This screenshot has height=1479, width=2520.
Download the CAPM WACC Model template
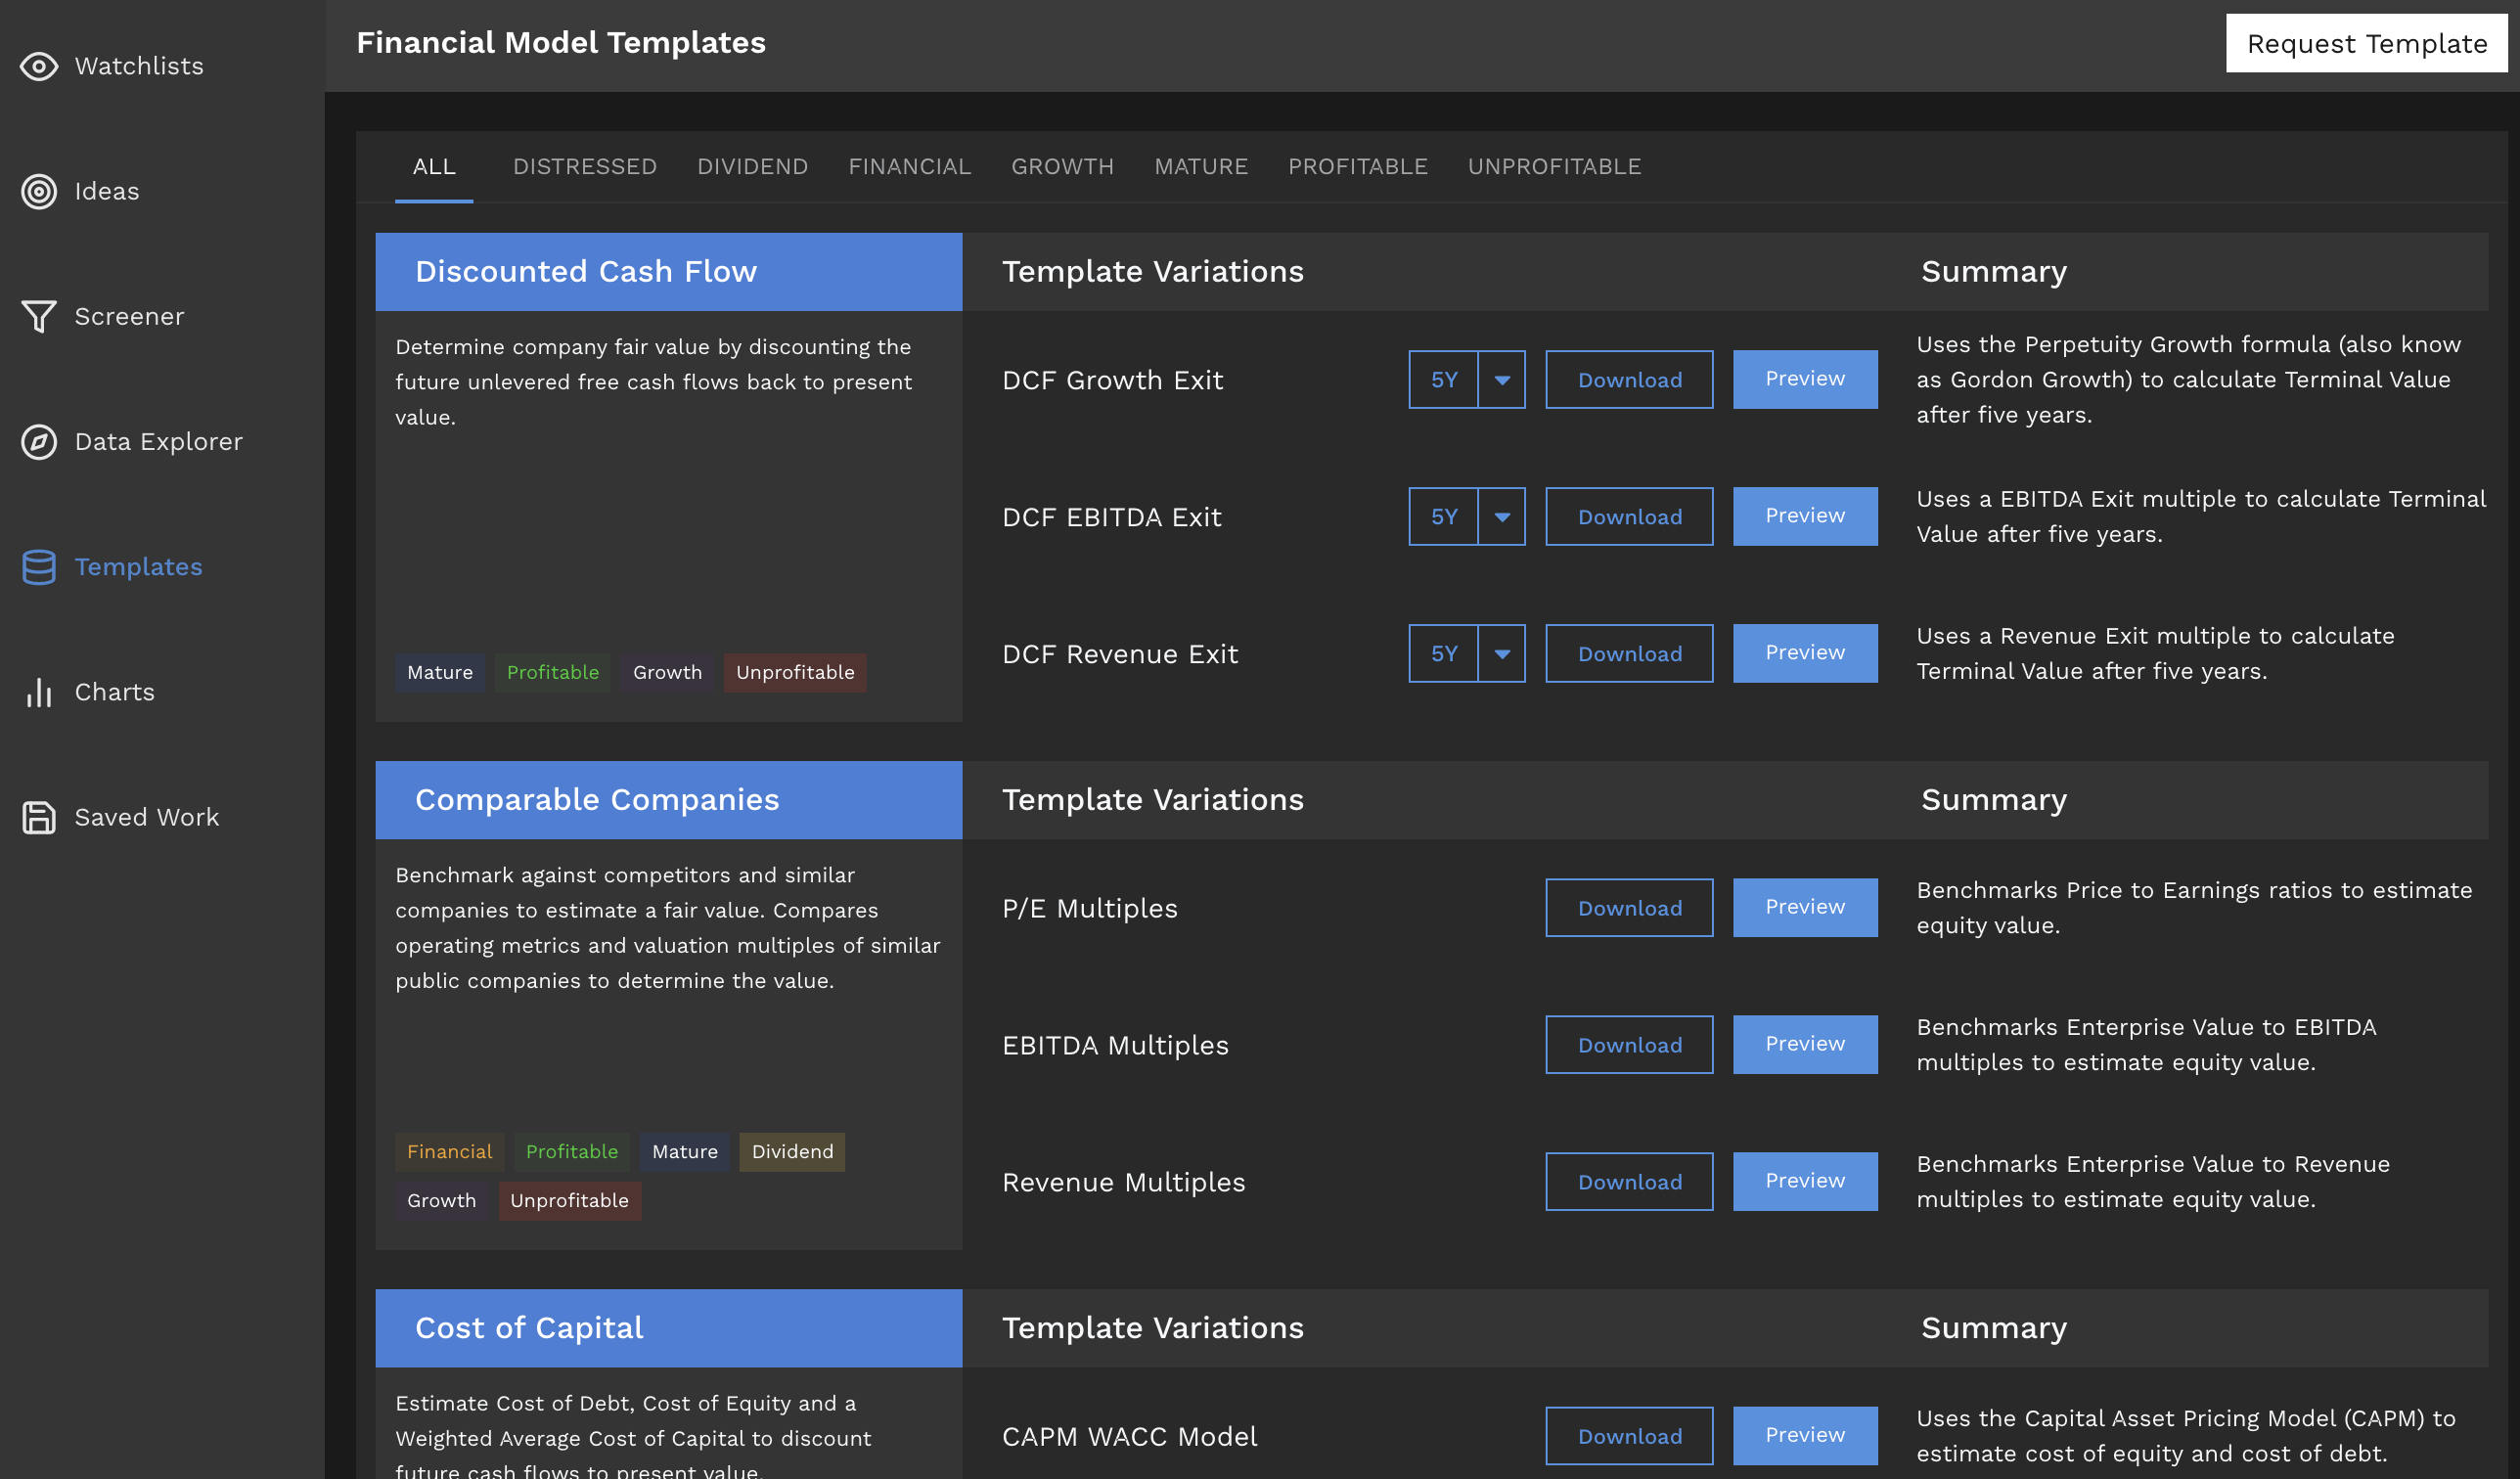click(x=1629, y=1436)
